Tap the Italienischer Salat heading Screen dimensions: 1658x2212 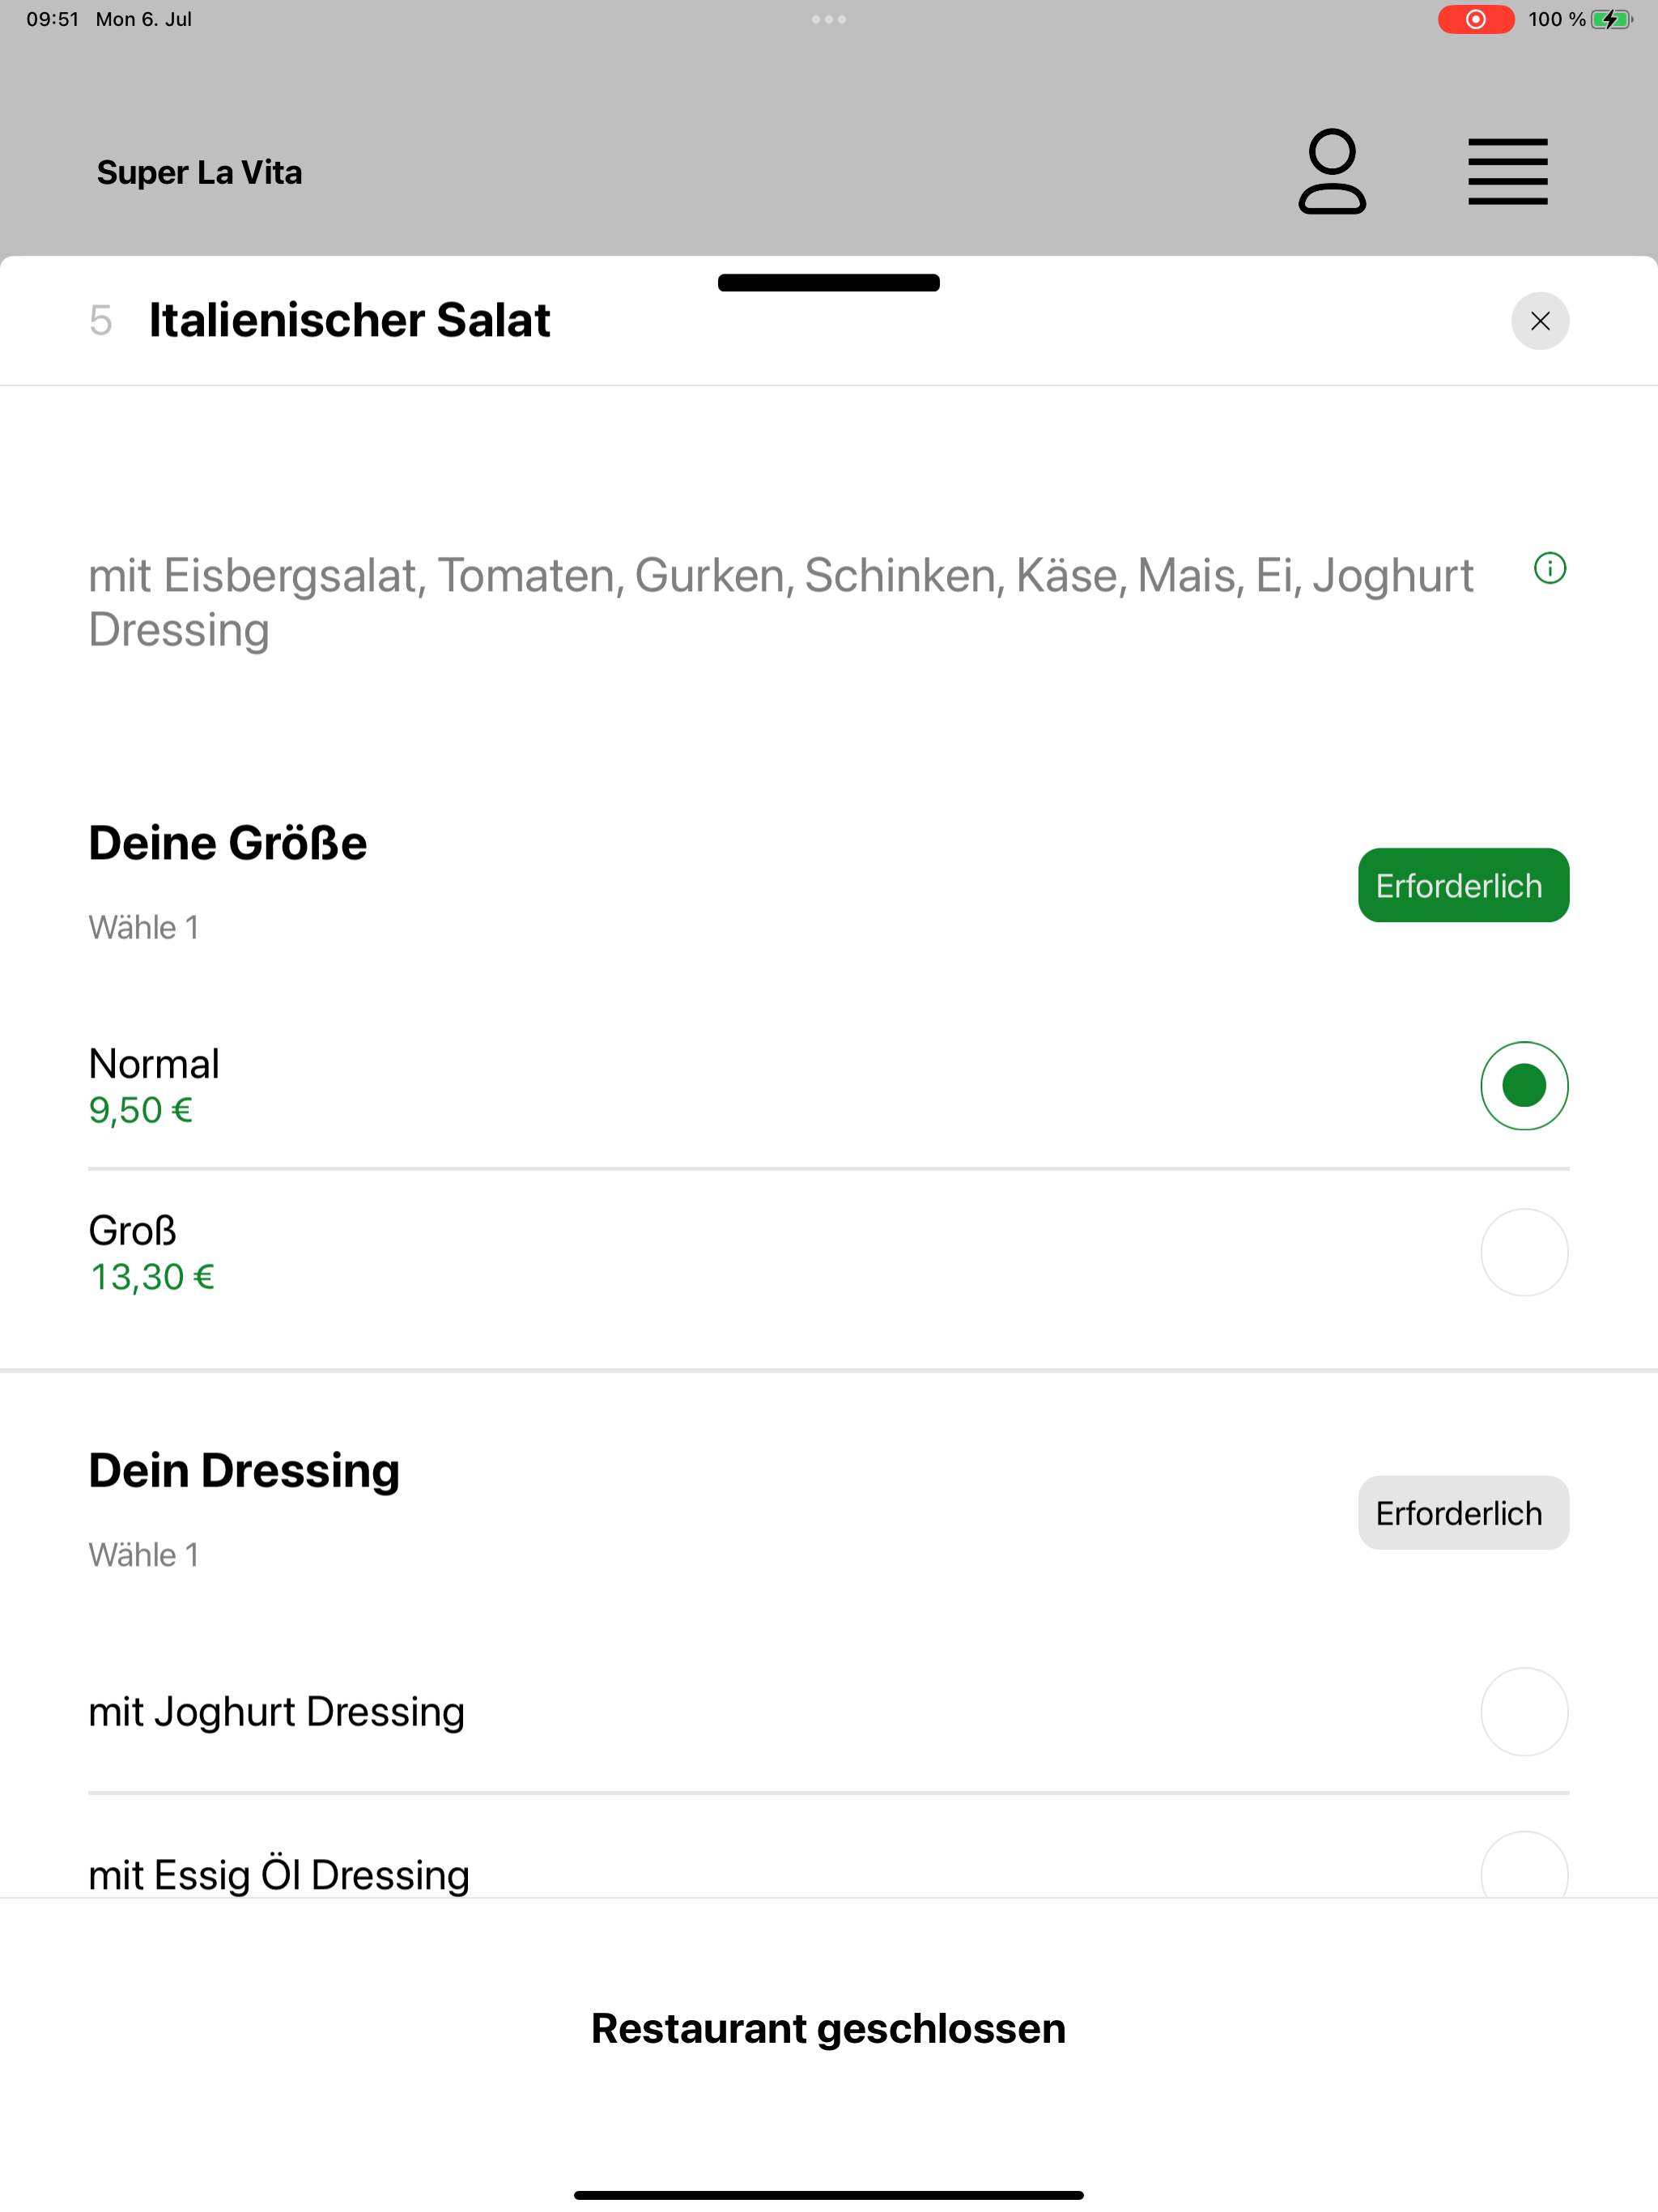[x=349, y=321]
